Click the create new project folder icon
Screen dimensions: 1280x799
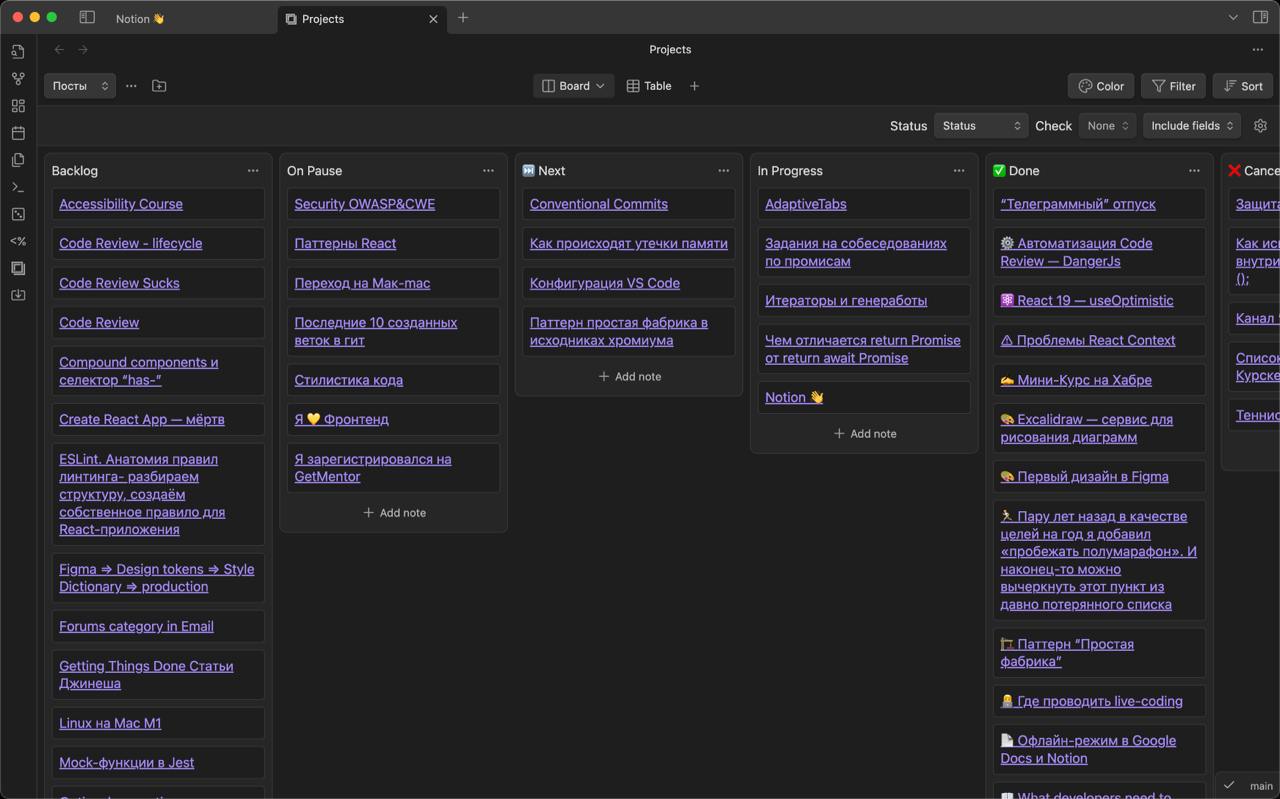click(x=159, y=86)
